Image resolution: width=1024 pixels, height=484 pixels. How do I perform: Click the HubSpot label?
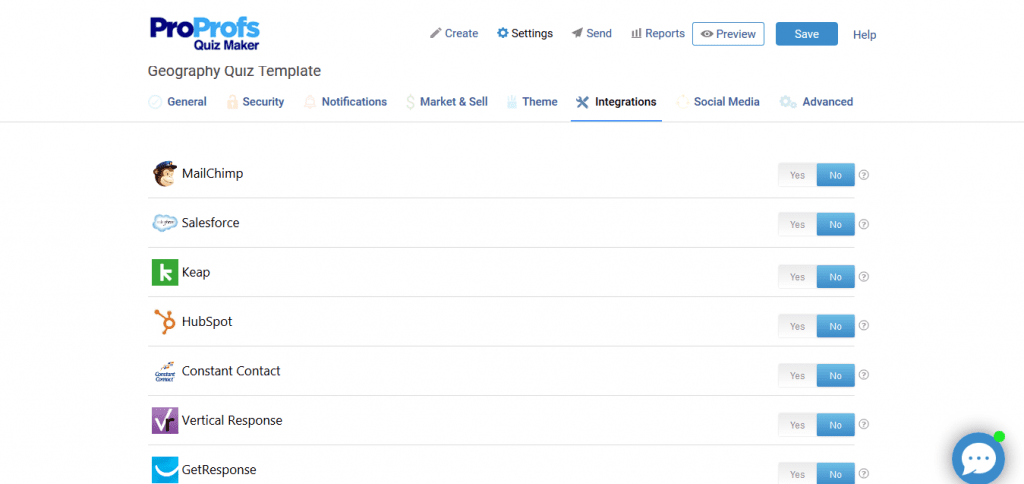click(207, 321)
